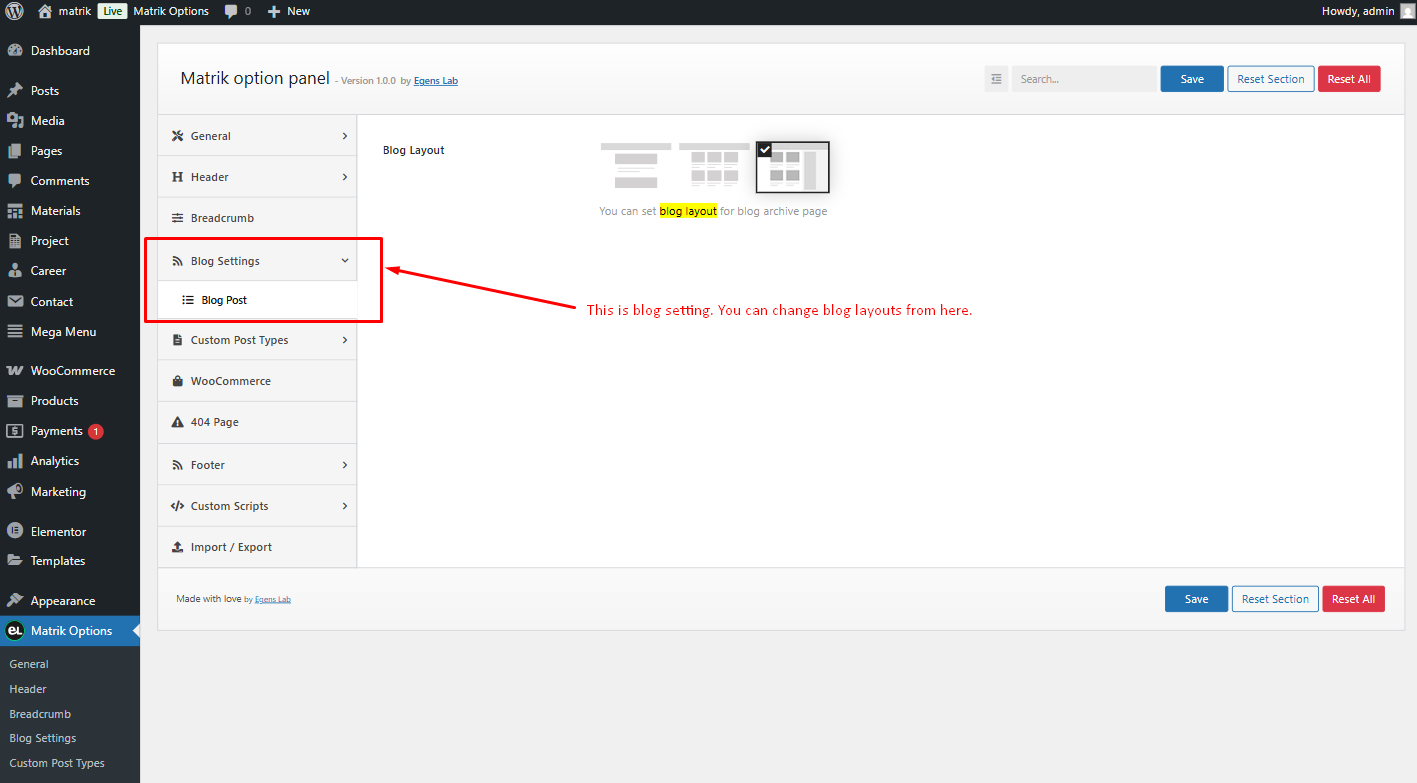Screen dimensions: 1417x783
Task: Open the 404 Page options tab
Action: point(257,422)
